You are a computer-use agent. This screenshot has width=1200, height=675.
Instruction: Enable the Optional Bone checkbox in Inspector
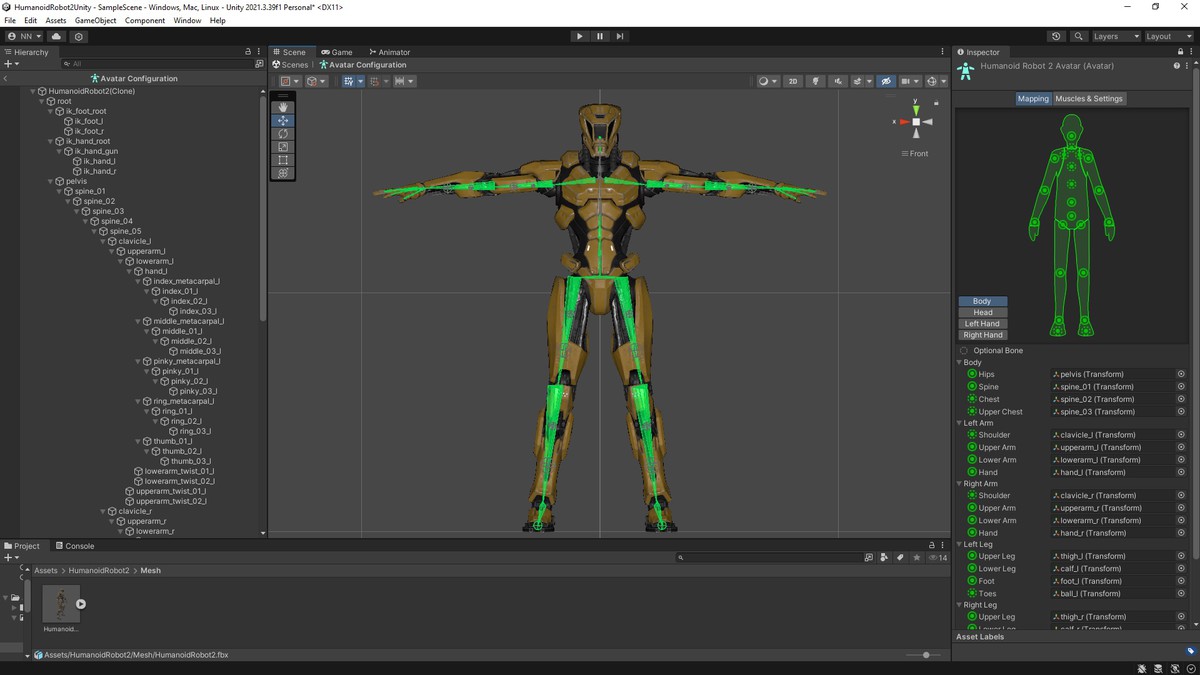click(963, 350)
